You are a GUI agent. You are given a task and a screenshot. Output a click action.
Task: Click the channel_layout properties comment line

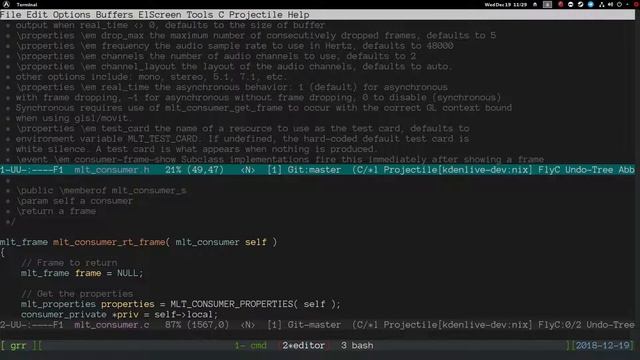click(x=234, y=67)
